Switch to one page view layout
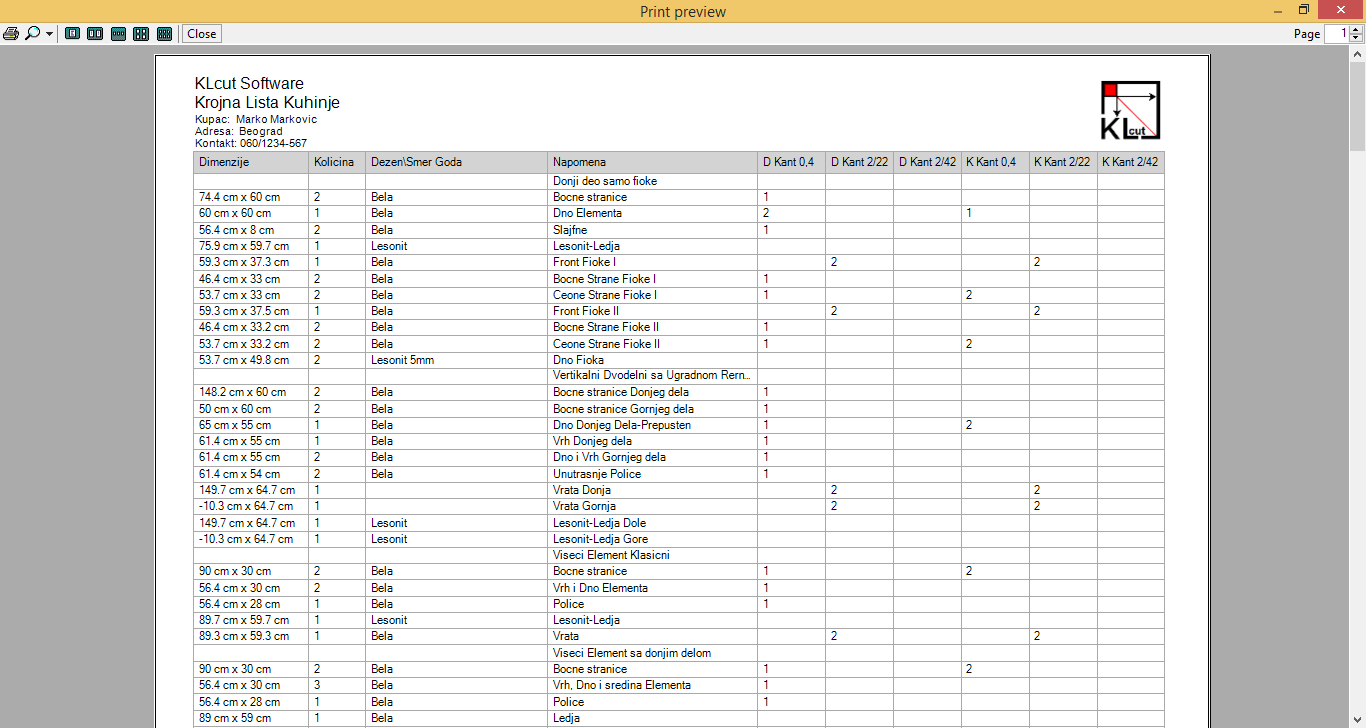This screenshot has height=728, width=1366. (x=73, y=34)
